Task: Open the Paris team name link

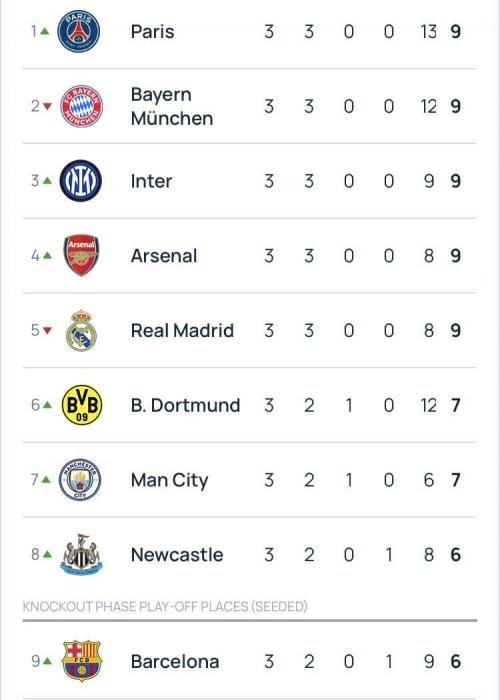Action: (152, 32)
